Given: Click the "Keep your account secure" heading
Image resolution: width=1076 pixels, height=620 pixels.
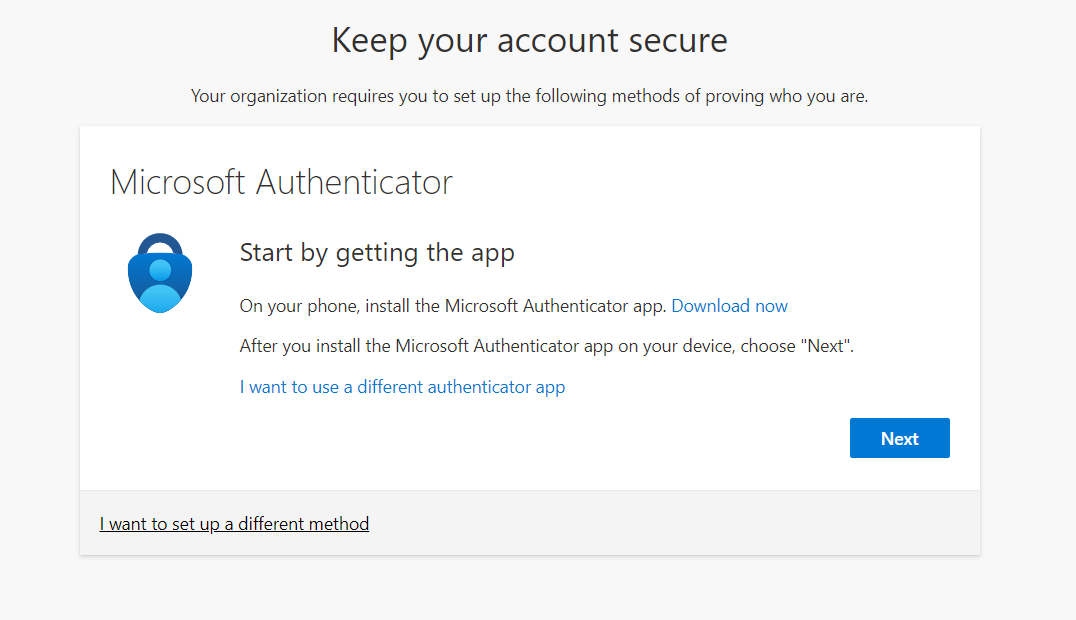Looking at the screenshot, I should click(x=529, y=41).
